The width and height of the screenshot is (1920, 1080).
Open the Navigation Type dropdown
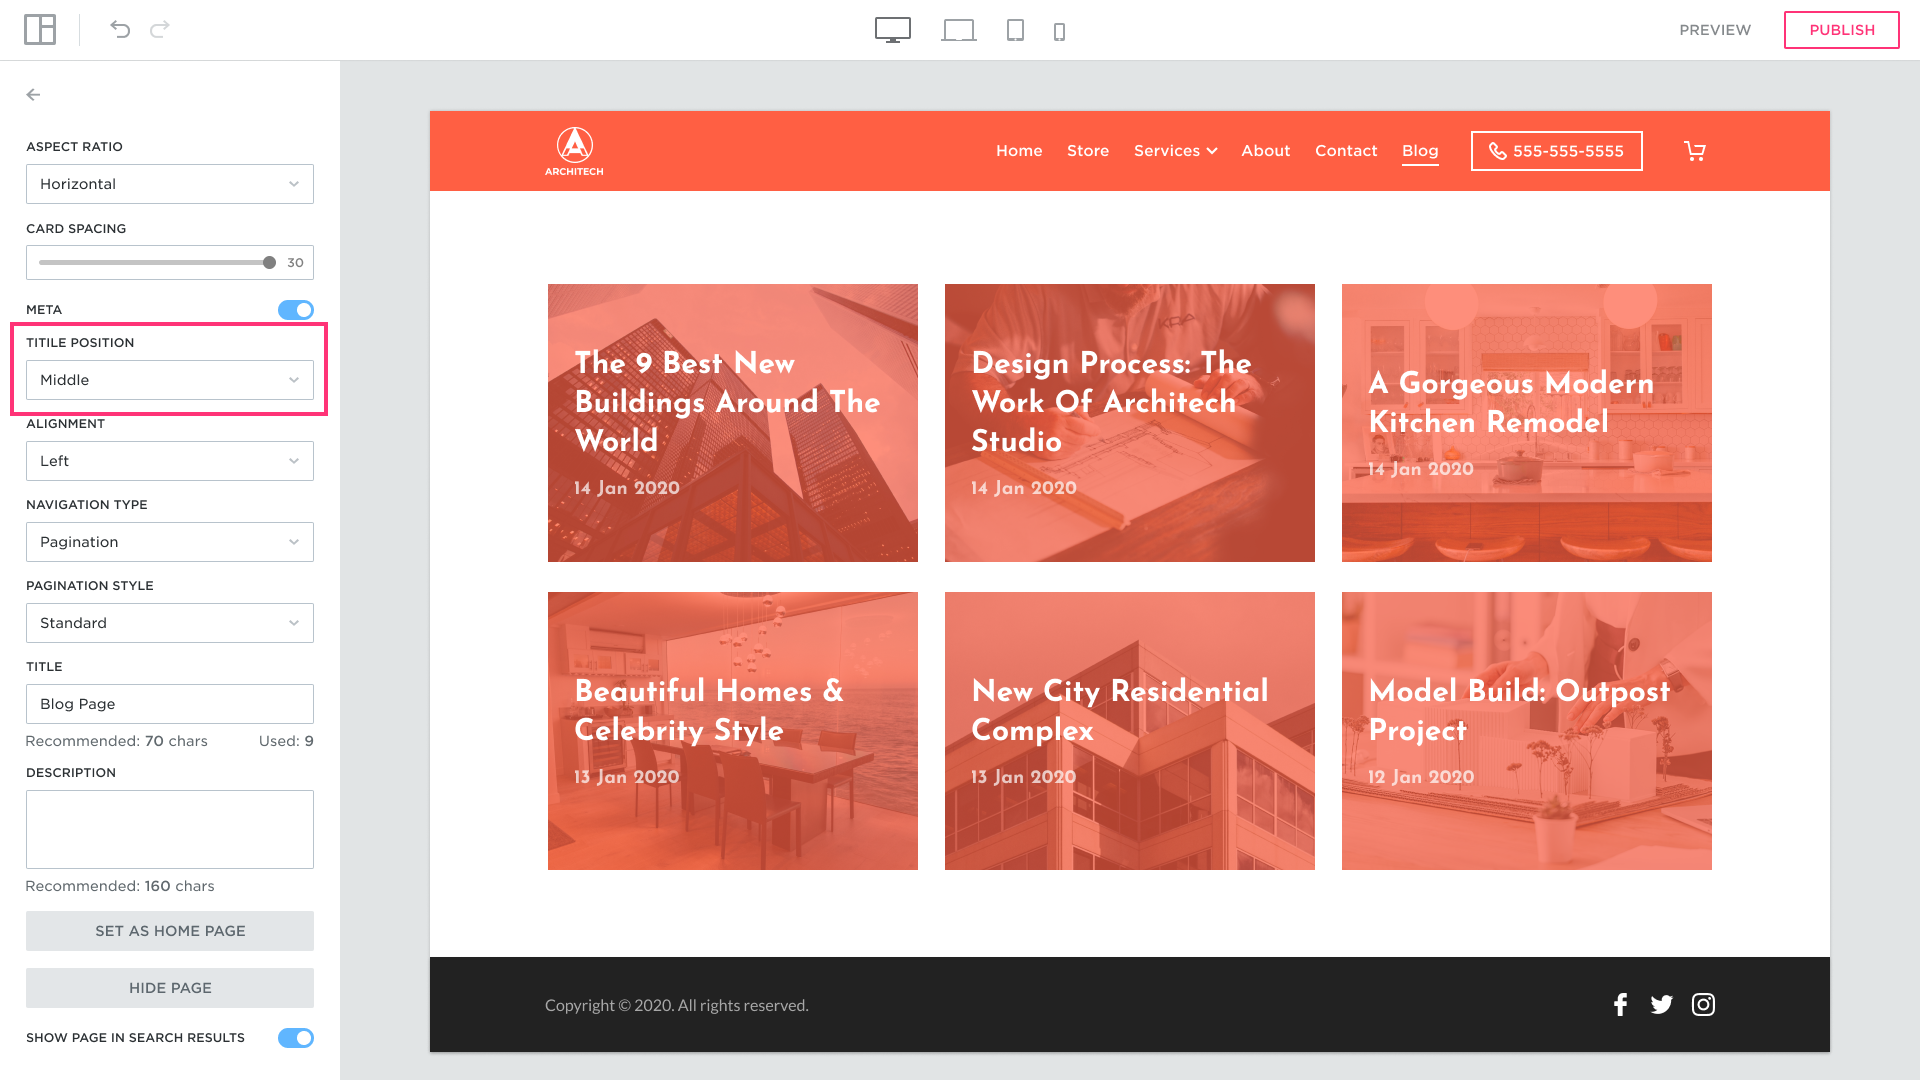170,542
